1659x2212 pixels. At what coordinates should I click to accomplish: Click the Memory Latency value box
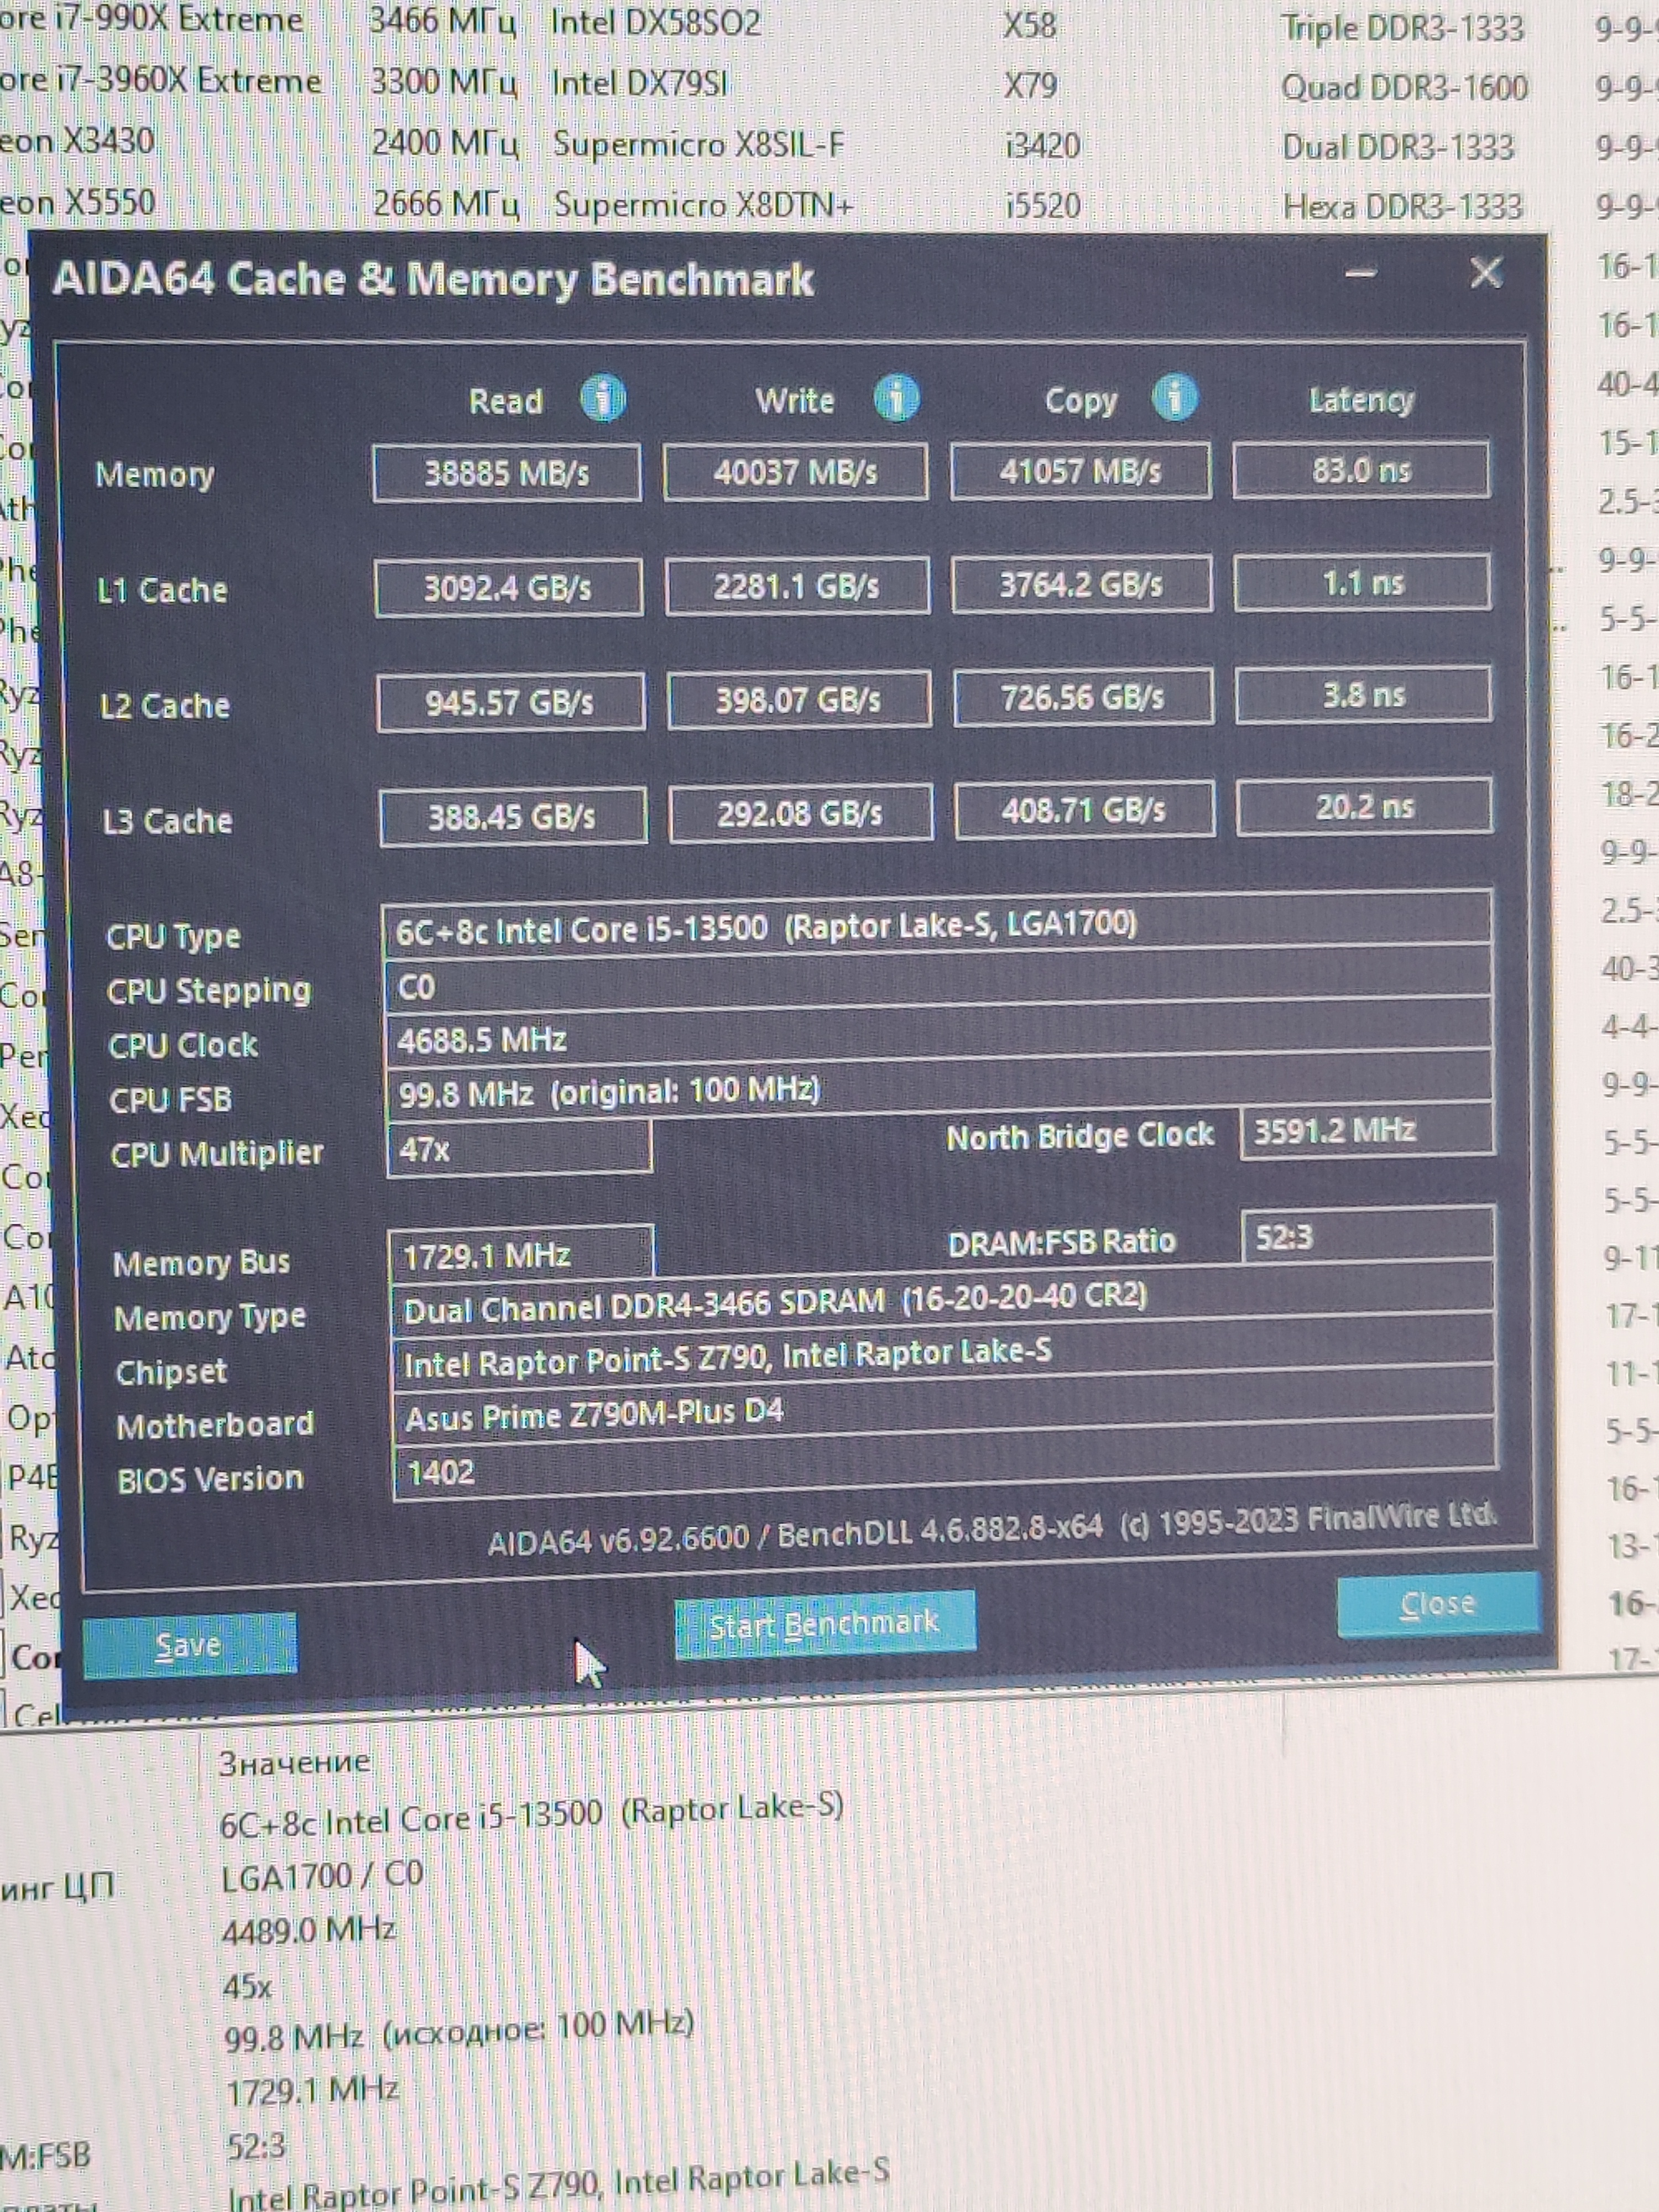[x=1361, y=469]
